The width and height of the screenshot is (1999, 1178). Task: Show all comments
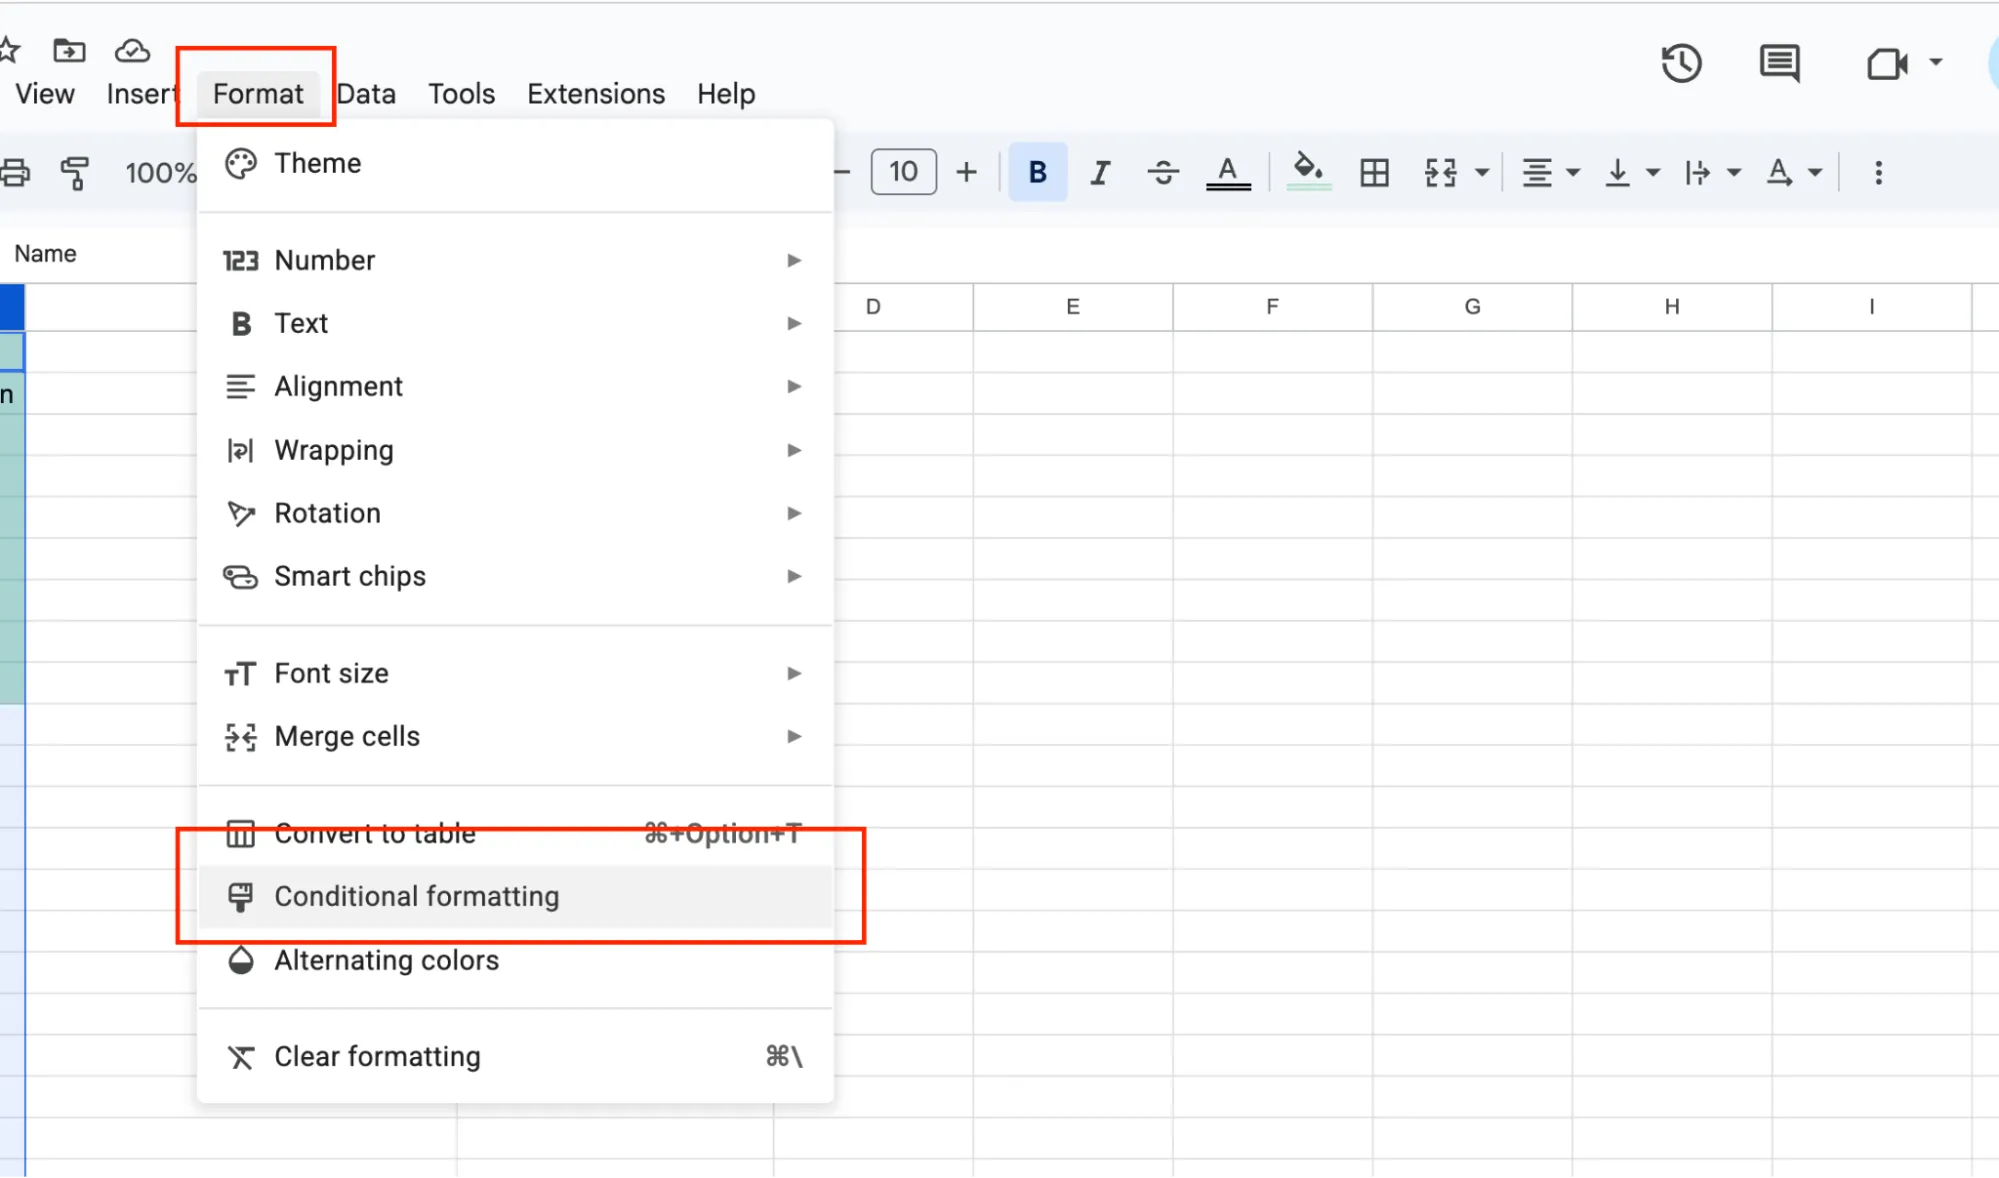tap(1779, 63)
